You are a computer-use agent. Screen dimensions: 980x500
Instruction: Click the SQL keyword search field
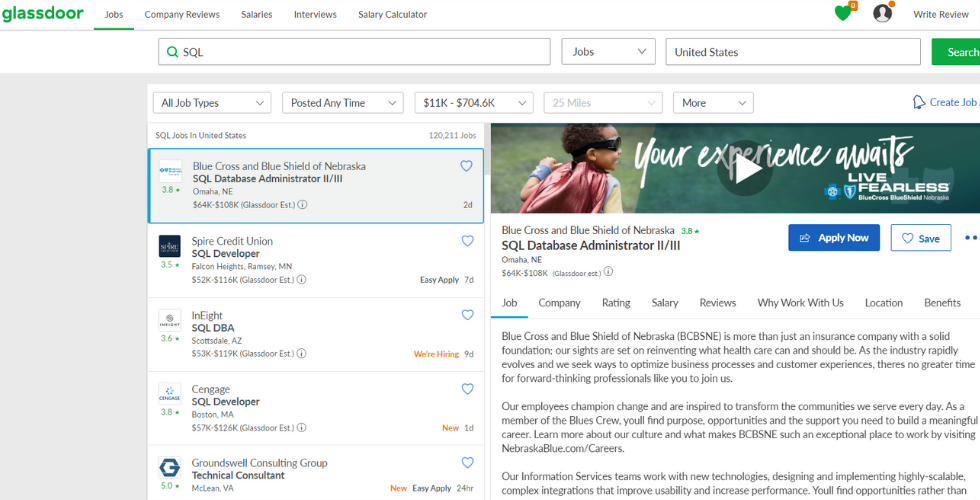click(354, 52)
